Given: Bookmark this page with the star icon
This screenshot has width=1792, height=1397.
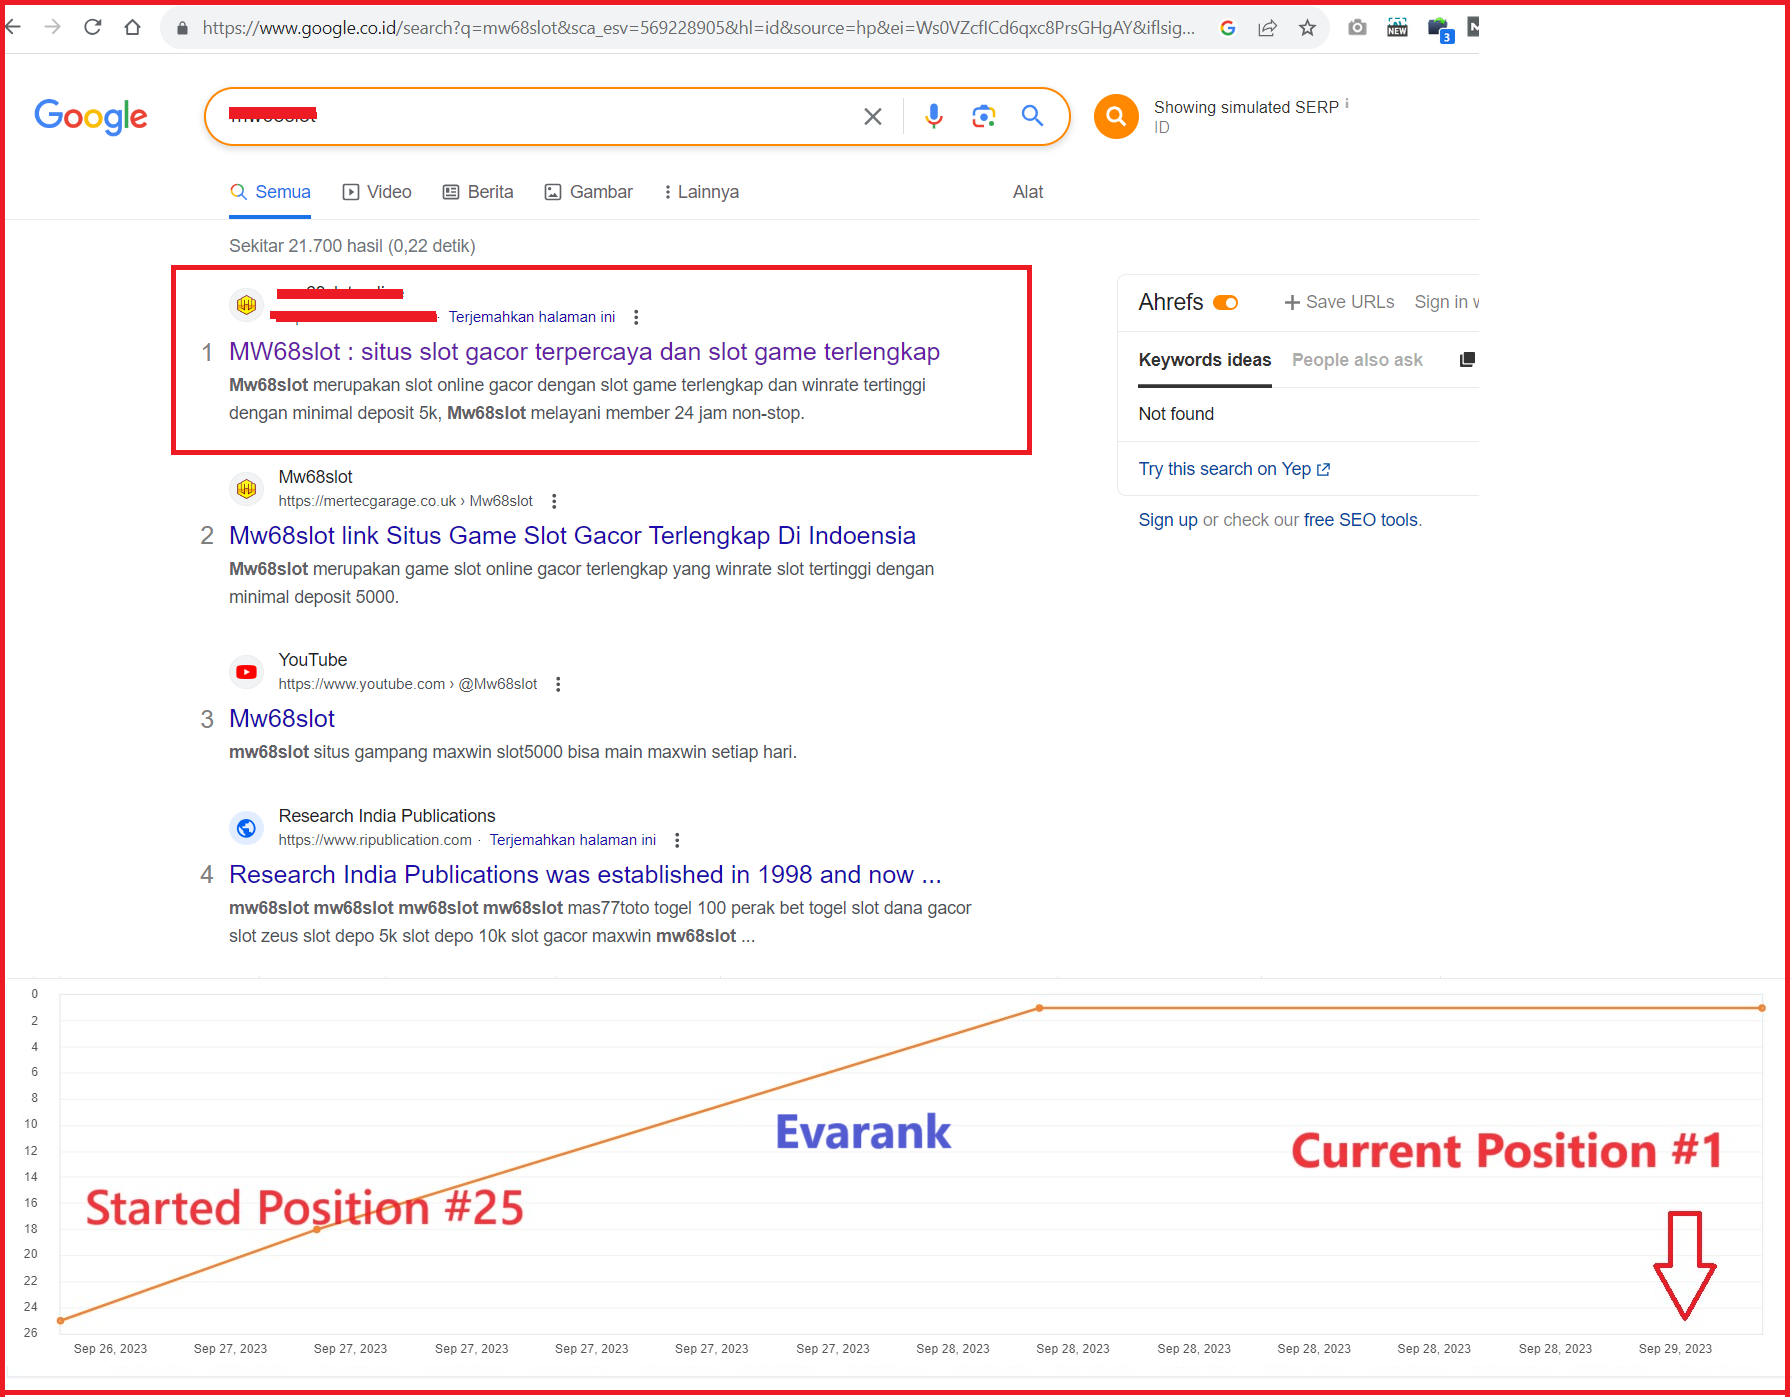Looking at the screenshot, I should (x=1307, y=28).
